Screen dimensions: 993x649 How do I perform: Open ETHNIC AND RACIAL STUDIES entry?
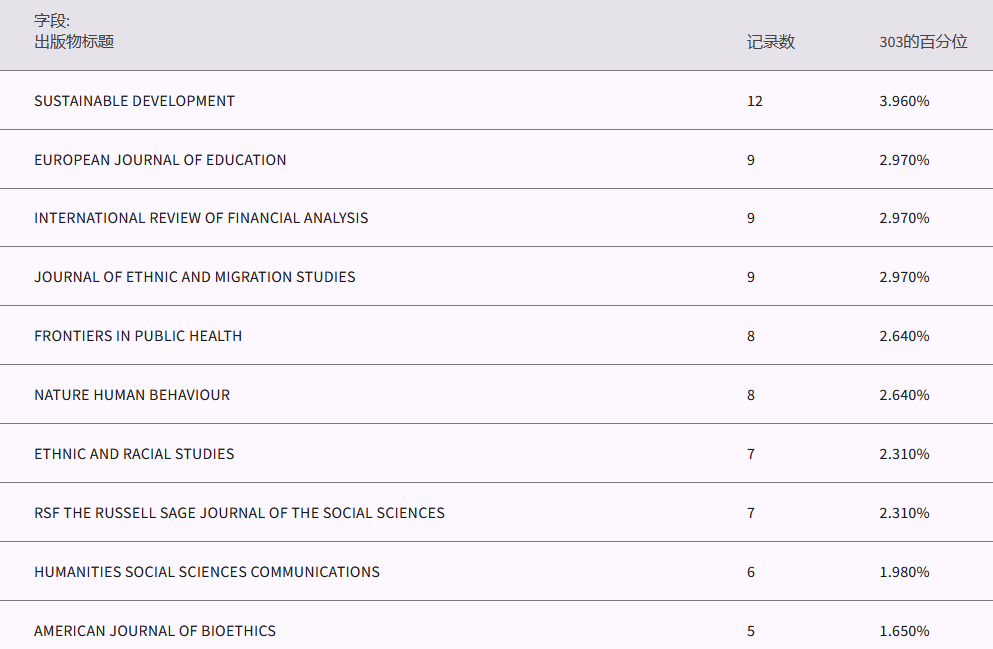(134, 454)
